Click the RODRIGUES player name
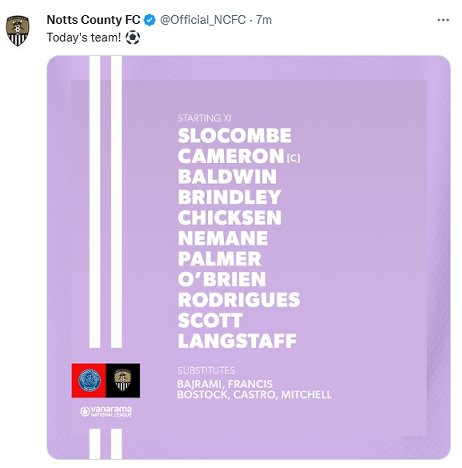Screen dimensions: 462x468 coord(239,300)
